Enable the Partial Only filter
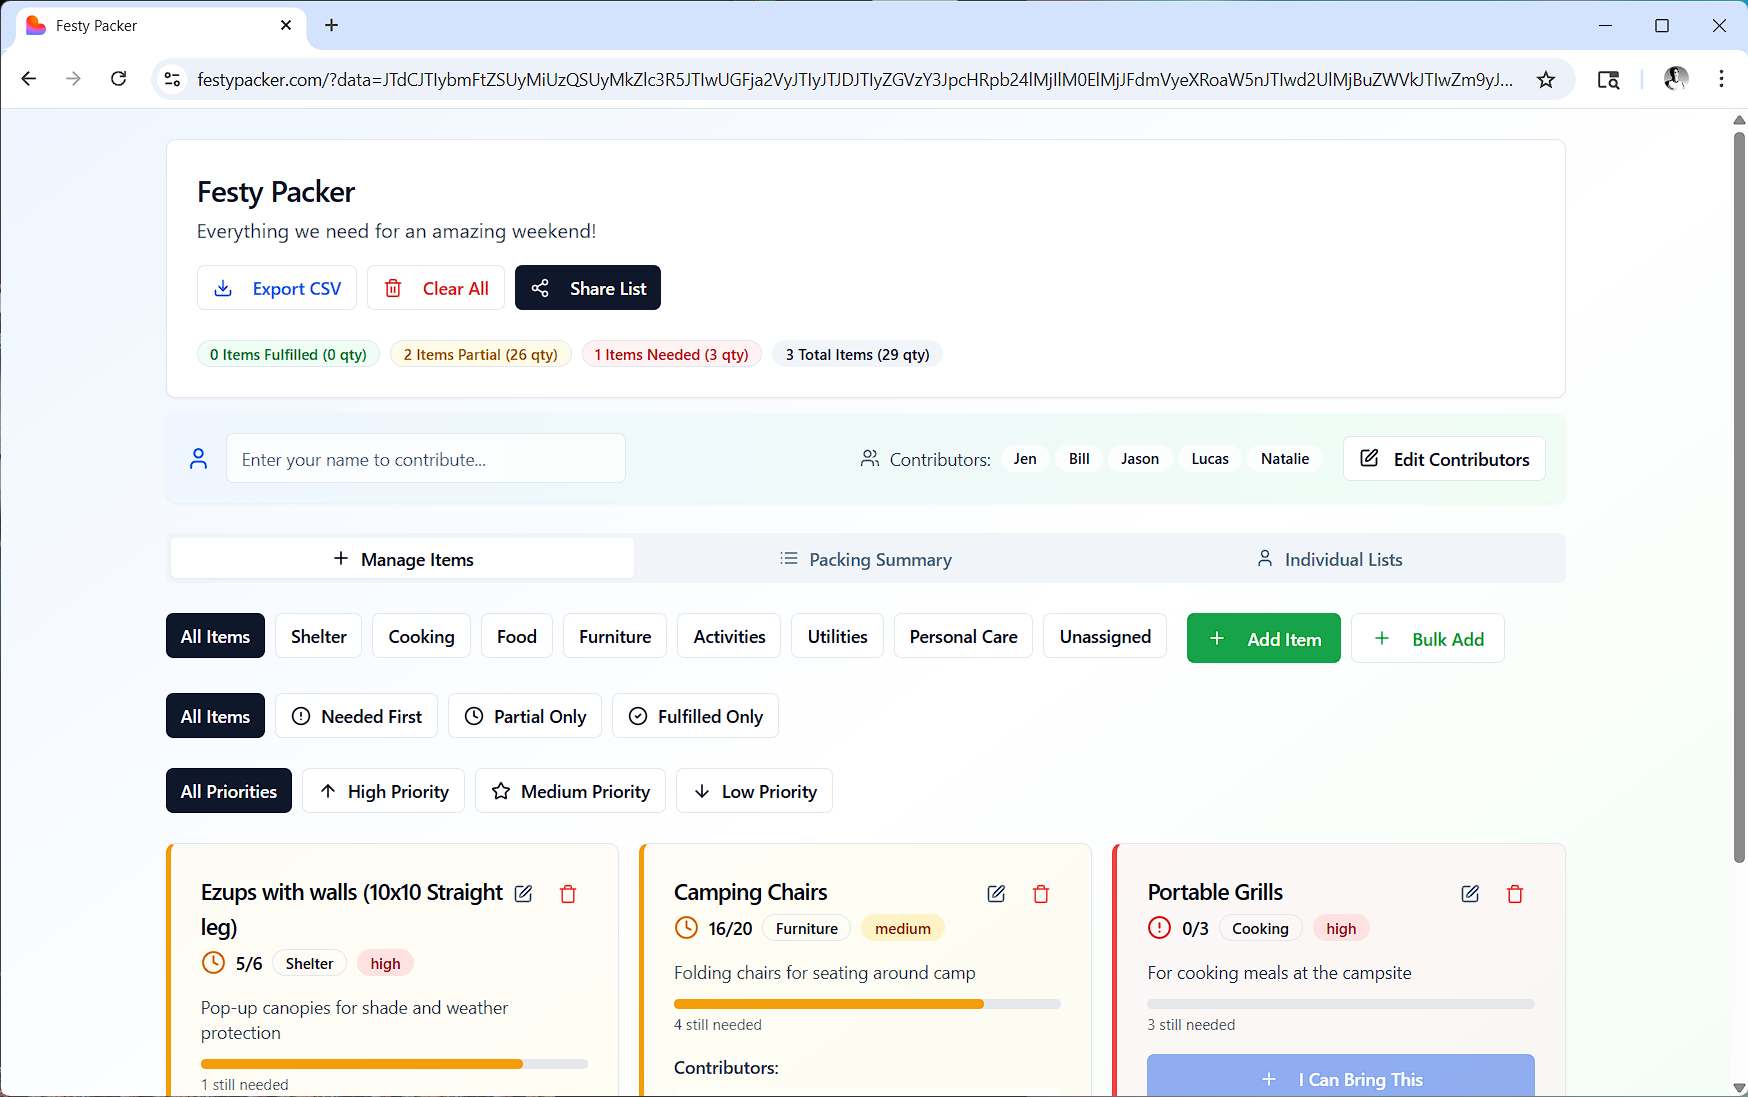The image size is (1748, 1097). [x=525, y=716]
